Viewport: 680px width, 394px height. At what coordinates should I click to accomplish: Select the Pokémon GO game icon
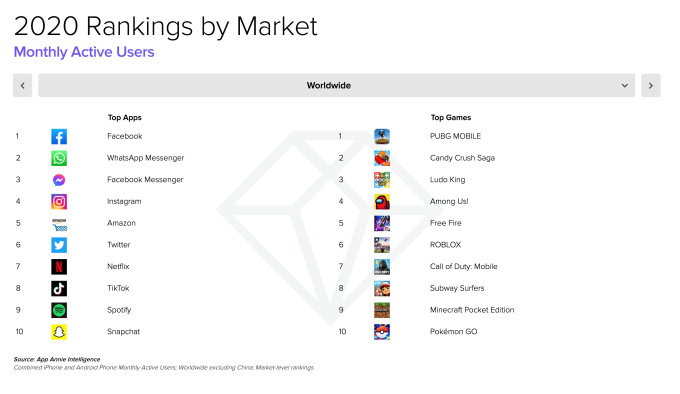[x=382, y=332]
